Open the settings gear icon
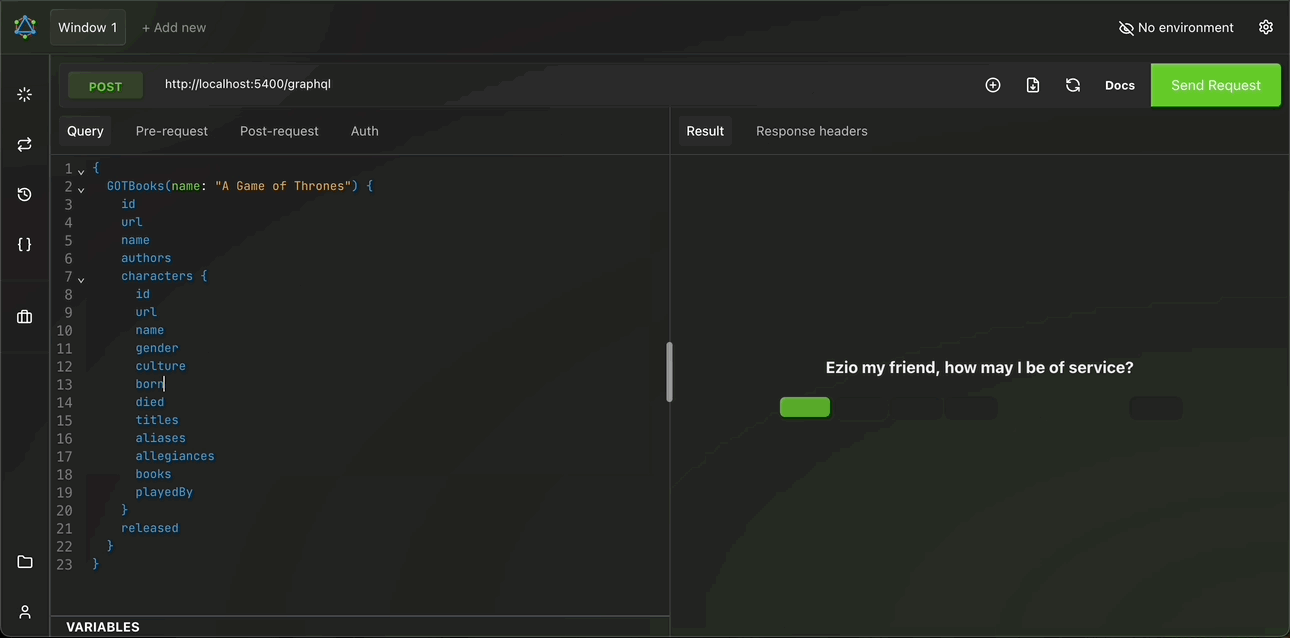The width and height of the screenshot is (1290, 638). [x=1266, y=27]
